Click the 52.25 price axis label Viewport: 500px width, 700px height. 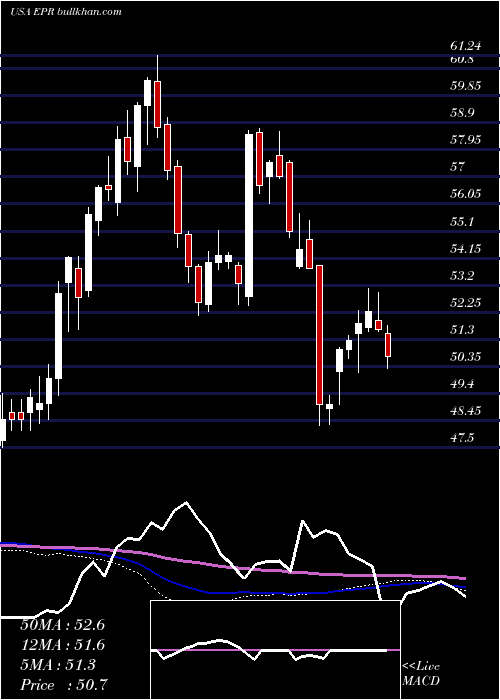pos(465,303)
